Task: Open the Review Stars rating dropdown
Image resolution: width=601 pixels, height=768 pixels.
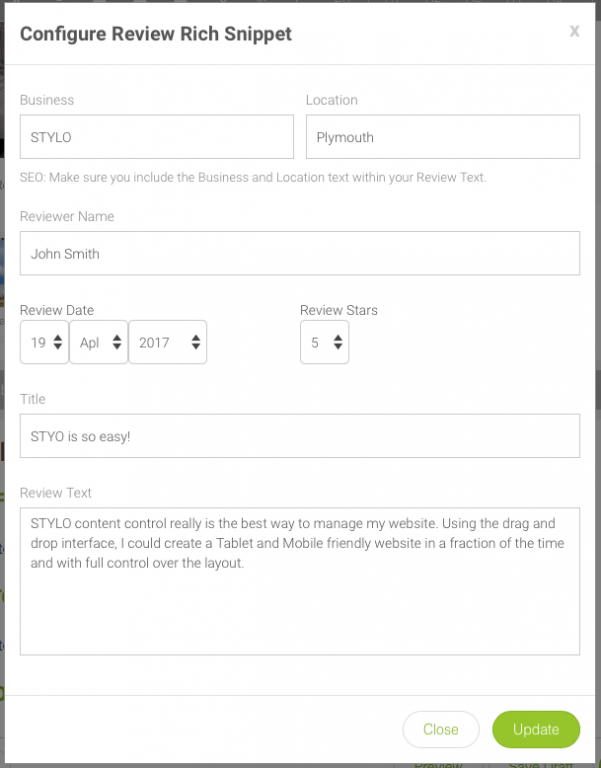Action: 324,342
